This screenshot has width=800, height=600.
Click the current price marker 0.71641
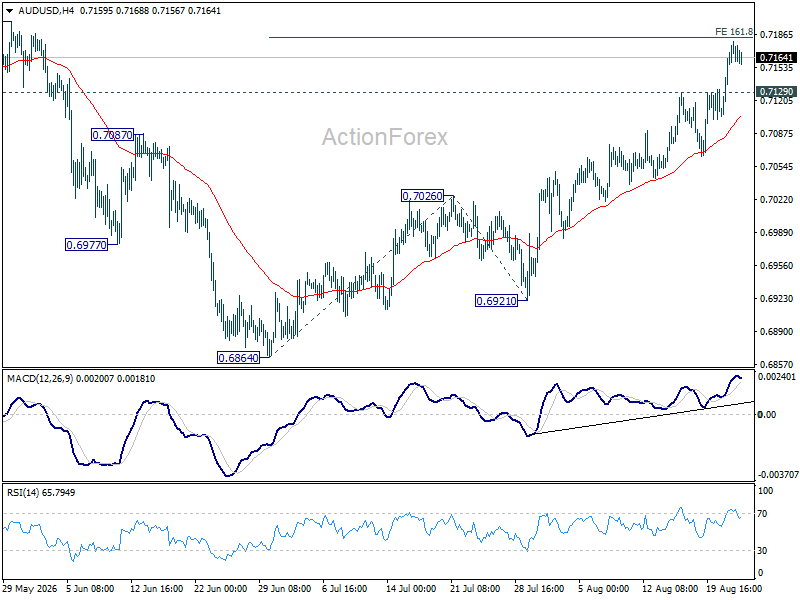[x=776, y=58]
